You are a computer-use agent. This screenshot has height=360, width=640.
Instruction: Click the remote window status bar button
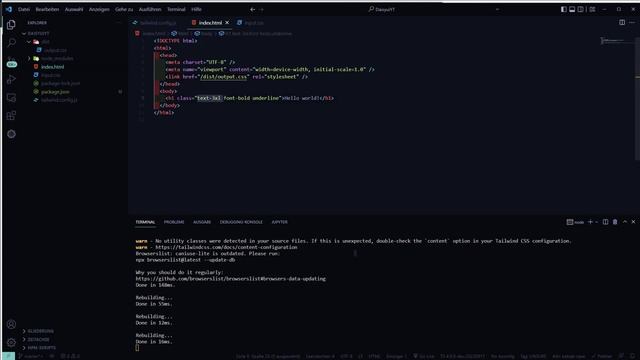click(x=8, y=356)
